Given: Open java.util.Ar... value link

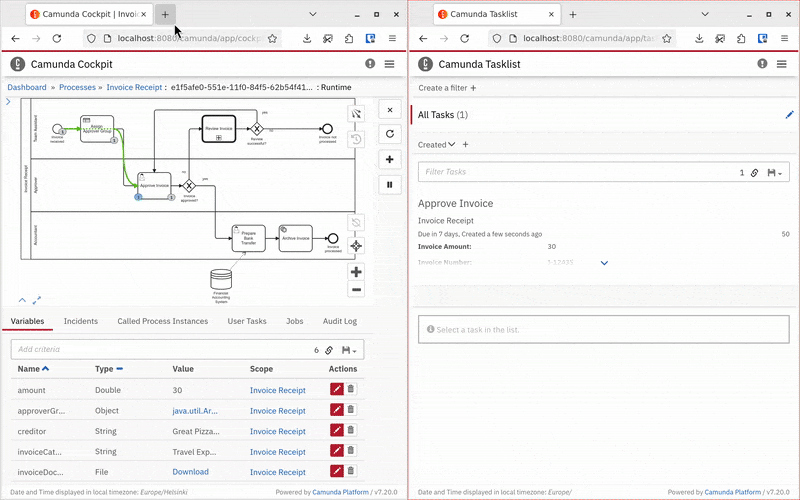Looking at the screenshot, I should coord(195,411).
